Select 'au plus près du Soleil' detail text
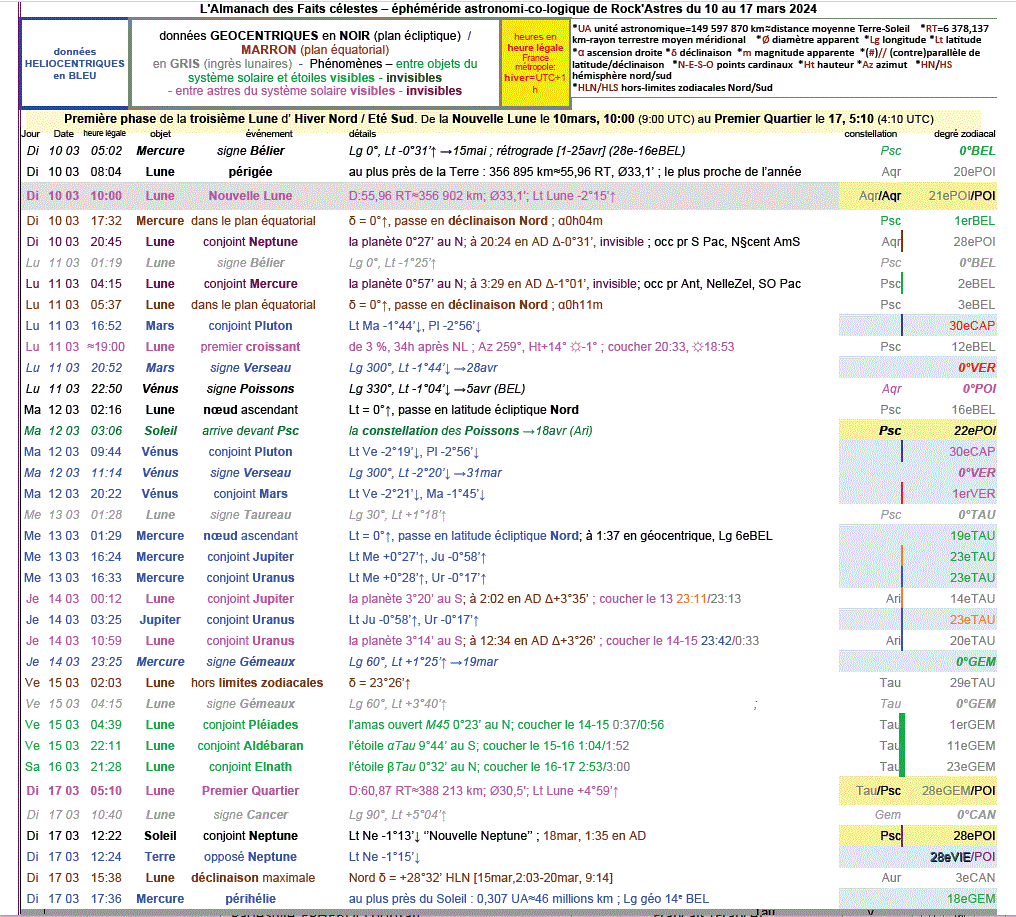This screenshot has width=1016, height=917. click(x=529, y=899)
